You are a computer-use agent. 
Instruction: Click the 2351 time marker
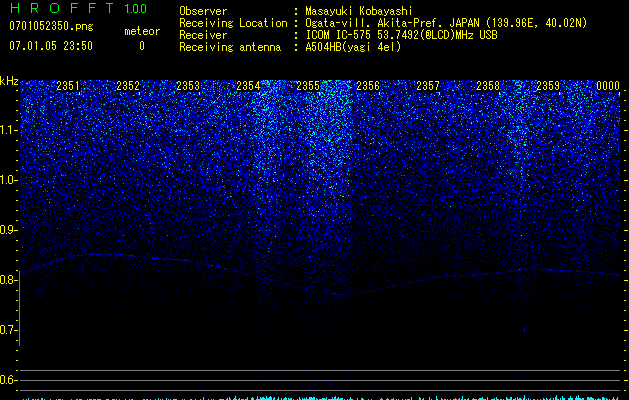68,86
